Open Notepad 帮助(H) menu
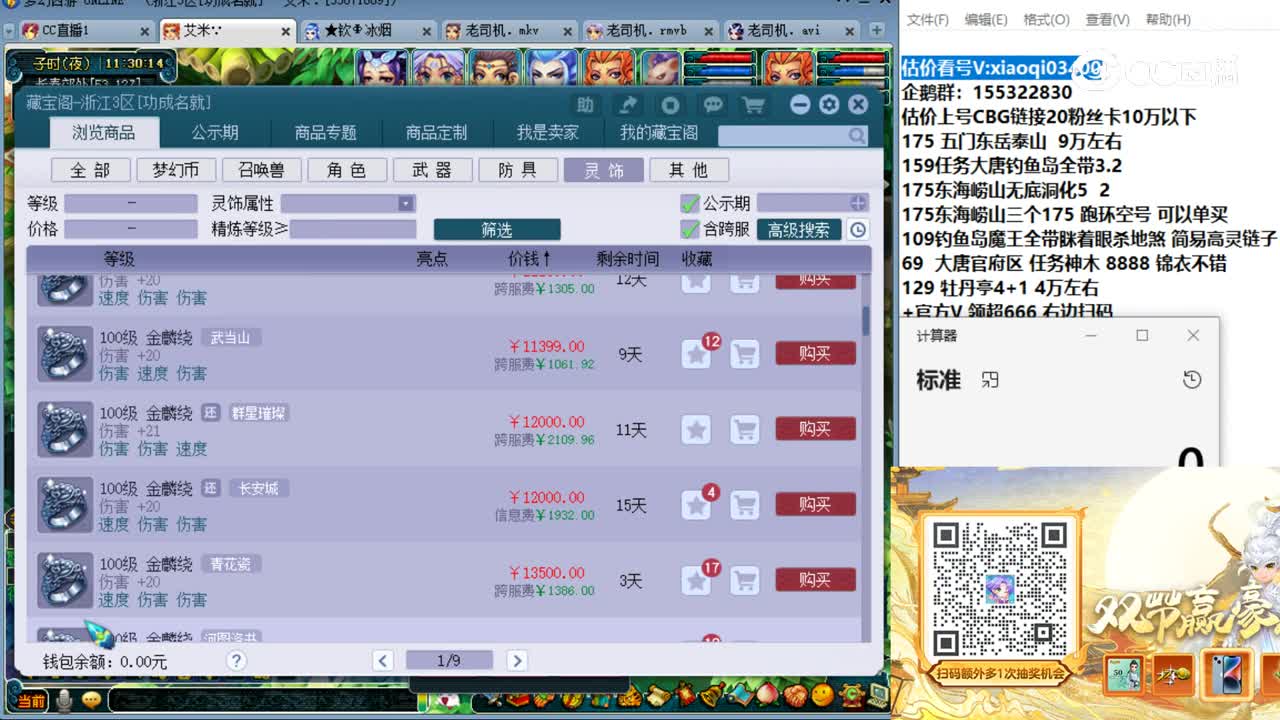Screen dimensions: 1280x720 (x=1168, y=19)
